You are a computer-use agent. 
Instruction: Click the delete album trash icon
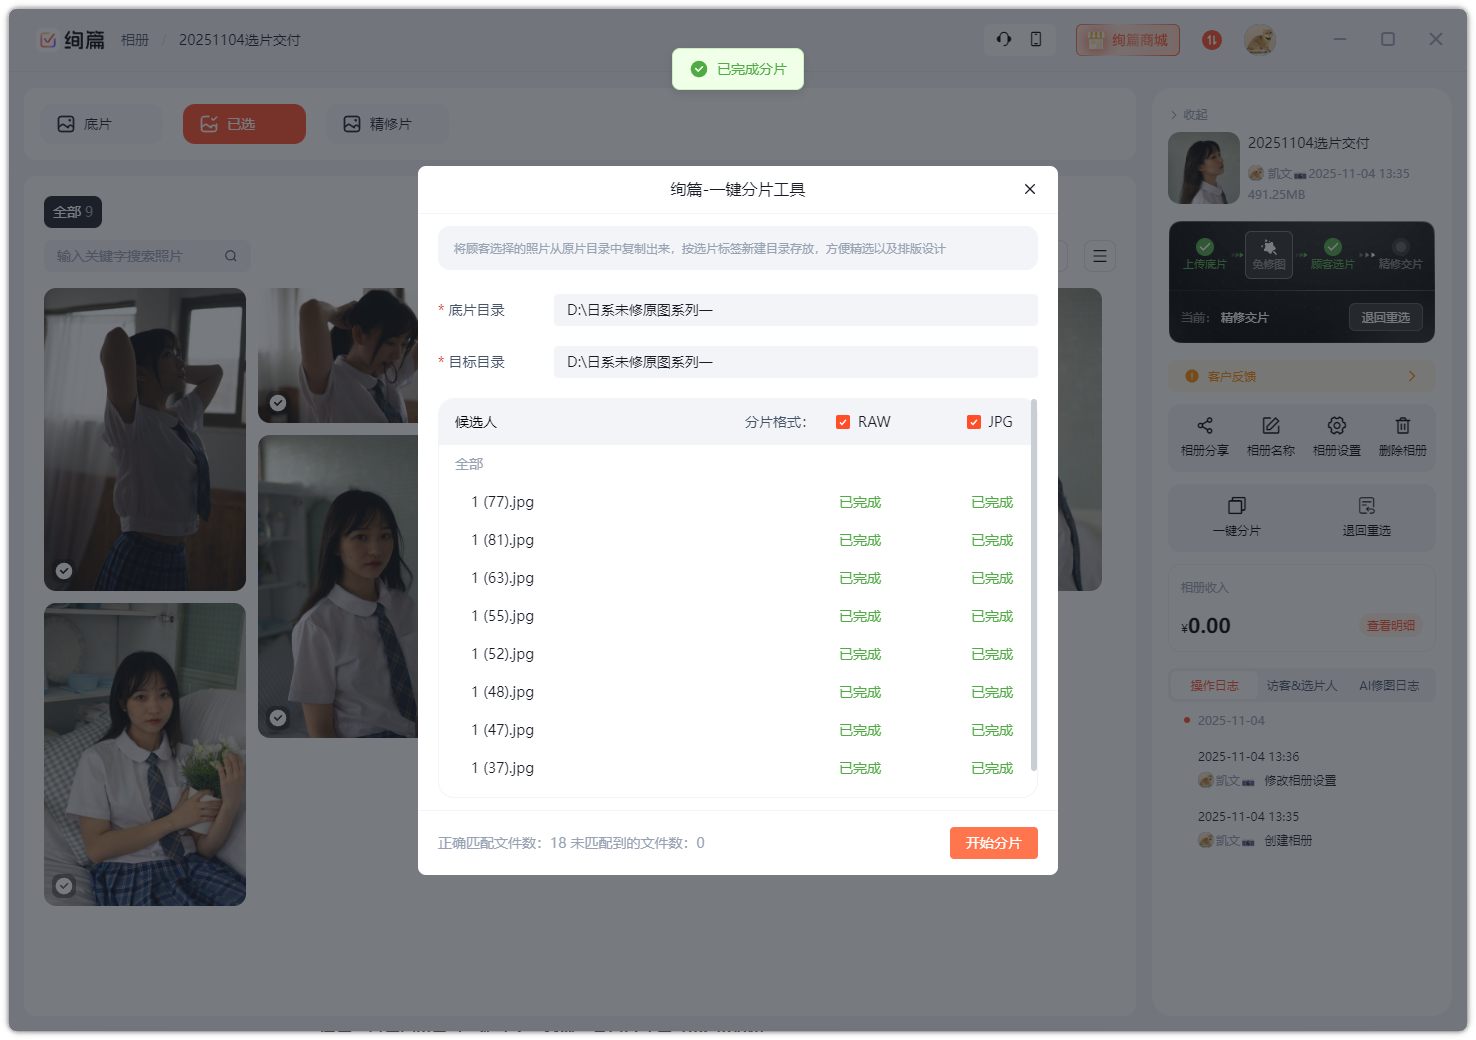[x=1402, y=426]
